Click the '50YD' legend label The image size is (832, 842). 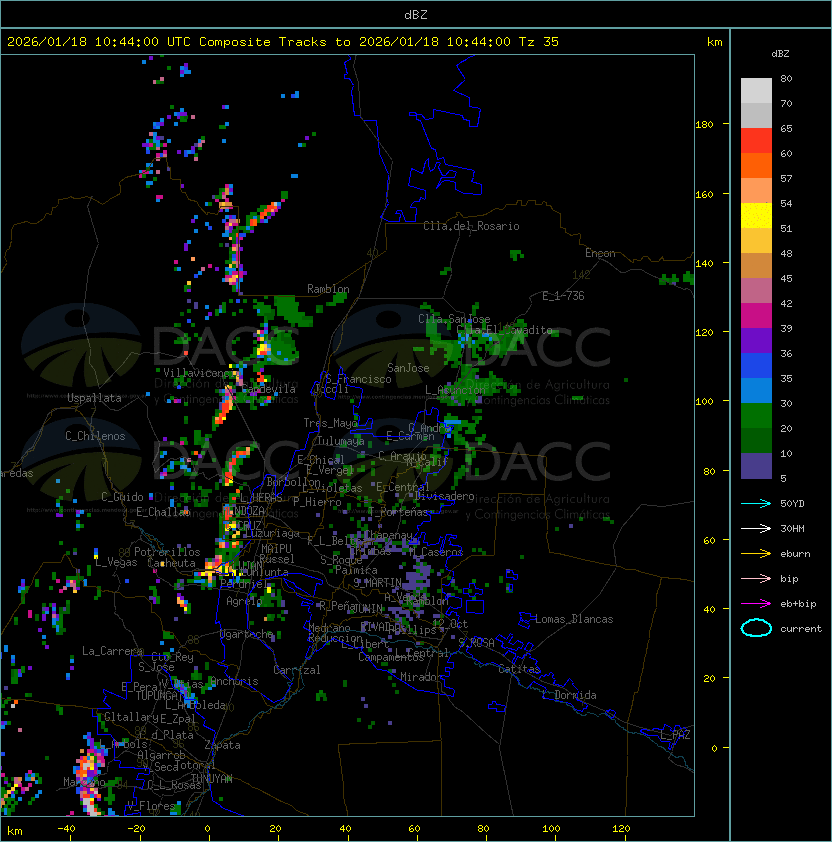[x=792, y=503]
